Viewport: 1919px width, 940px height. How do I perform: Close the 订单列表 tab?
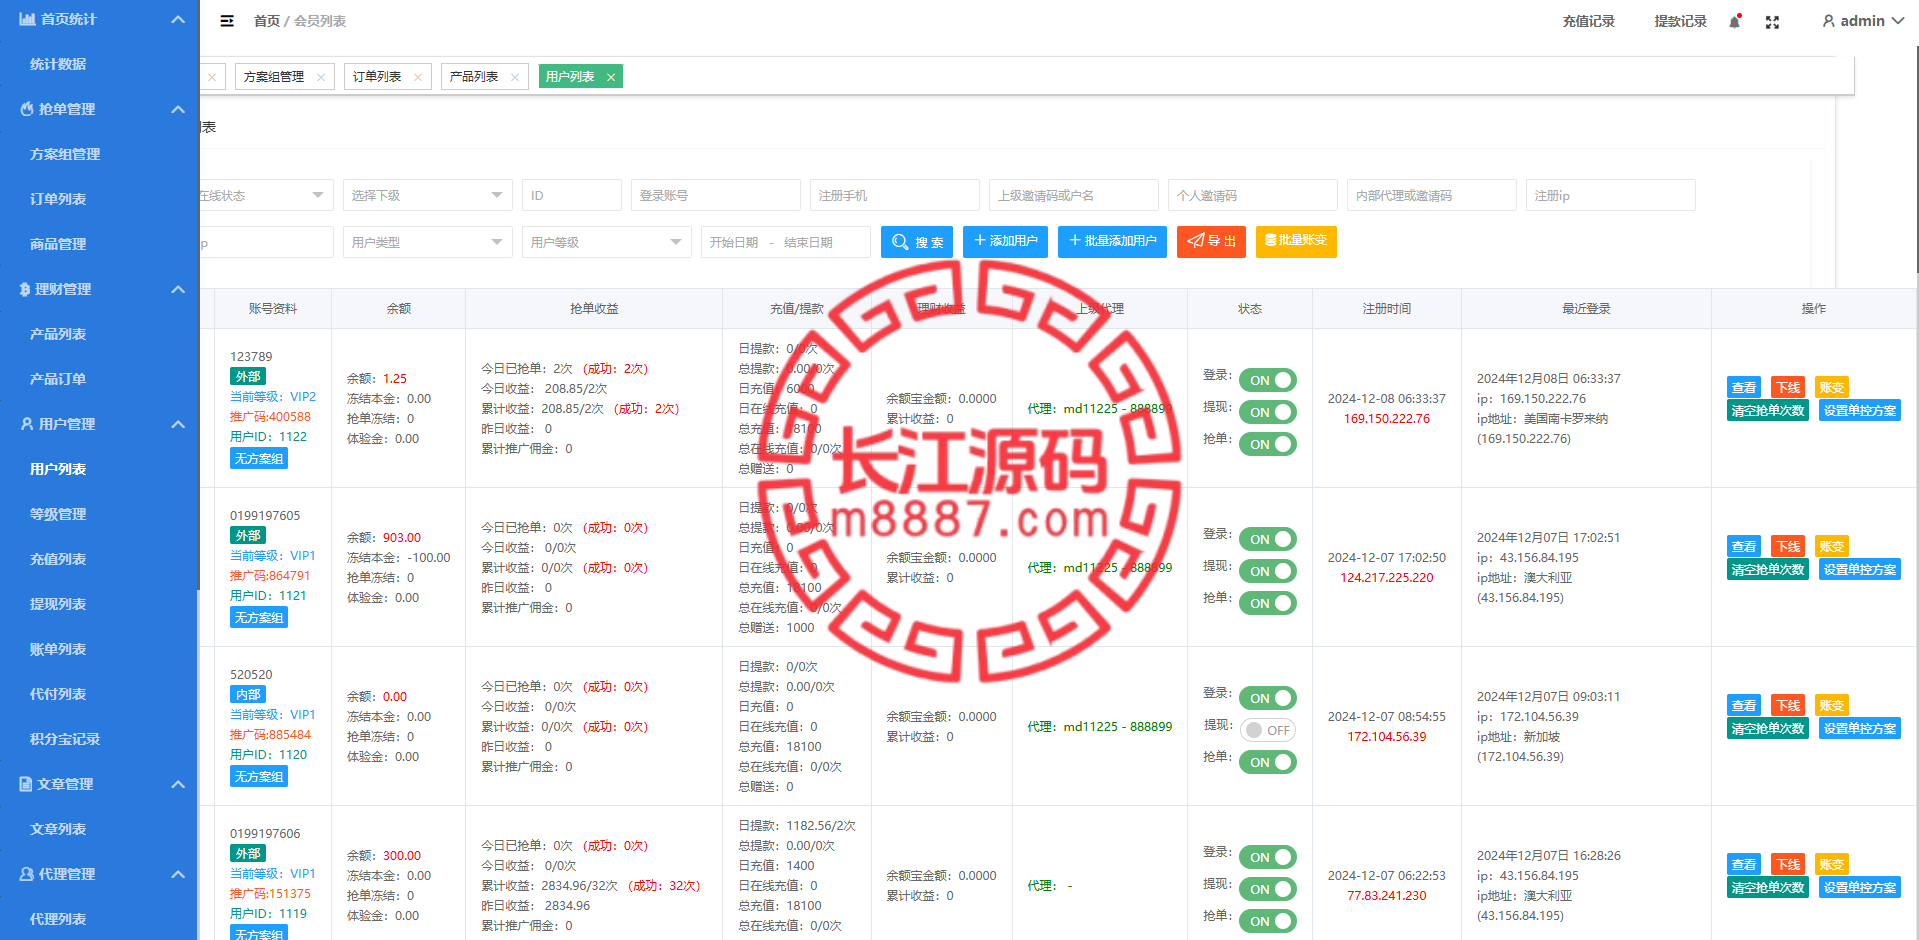(418, 77)
